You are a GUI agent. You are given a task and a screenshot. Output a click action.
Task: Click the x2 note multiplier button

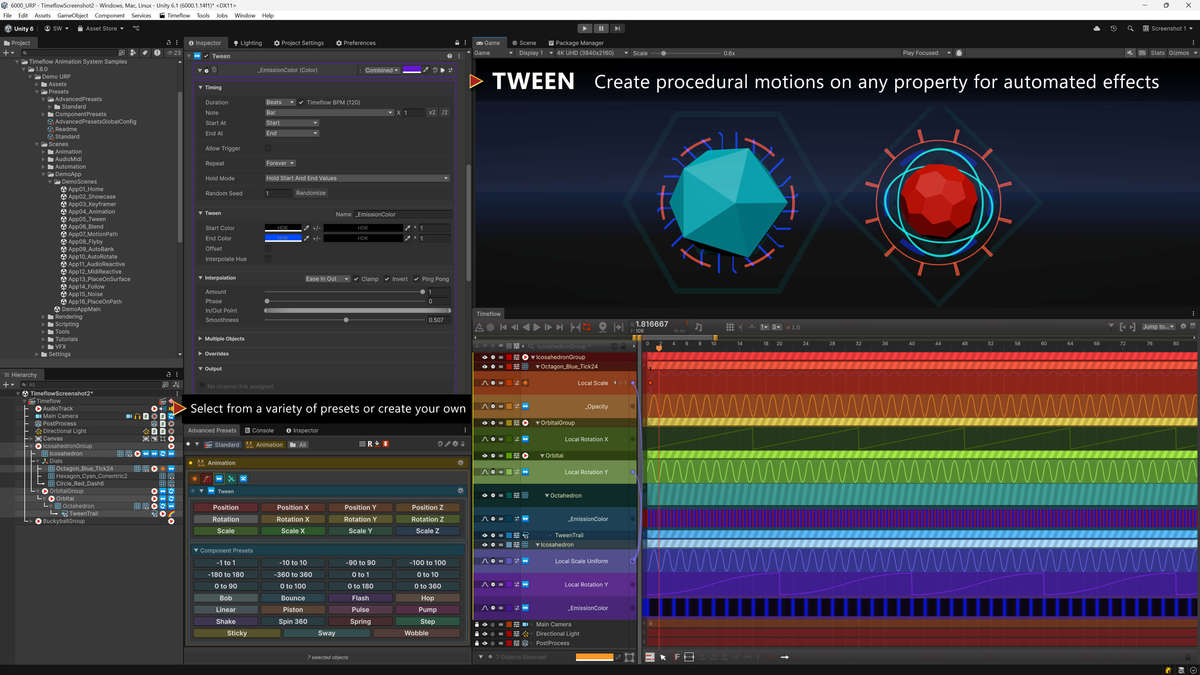tap(432, 113)
